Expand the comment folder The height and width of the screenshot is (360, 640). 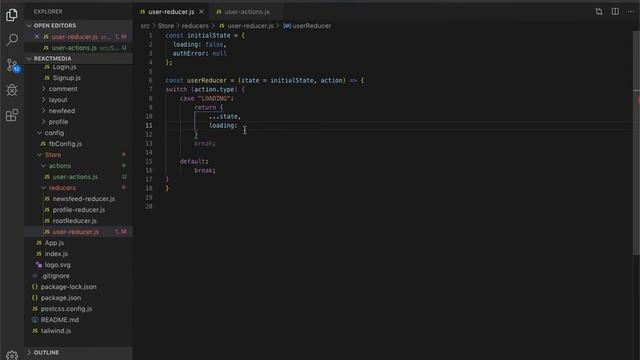[63, 89]
